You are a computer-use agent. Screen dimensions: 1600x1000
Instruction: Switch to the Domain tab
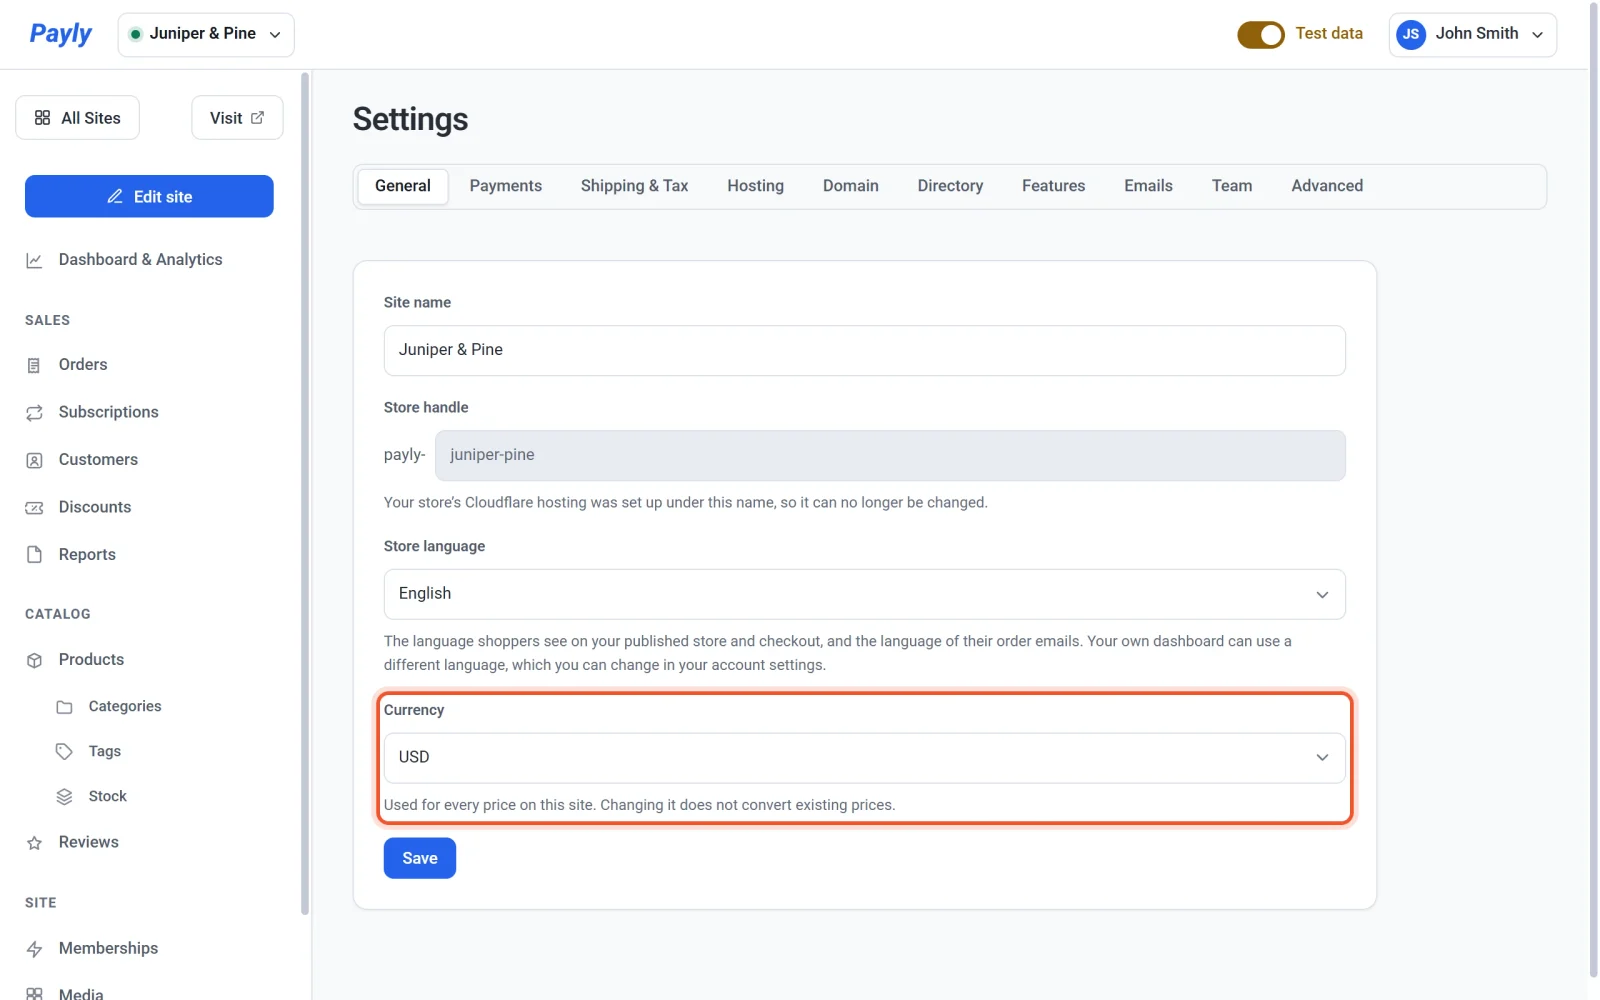850,186
